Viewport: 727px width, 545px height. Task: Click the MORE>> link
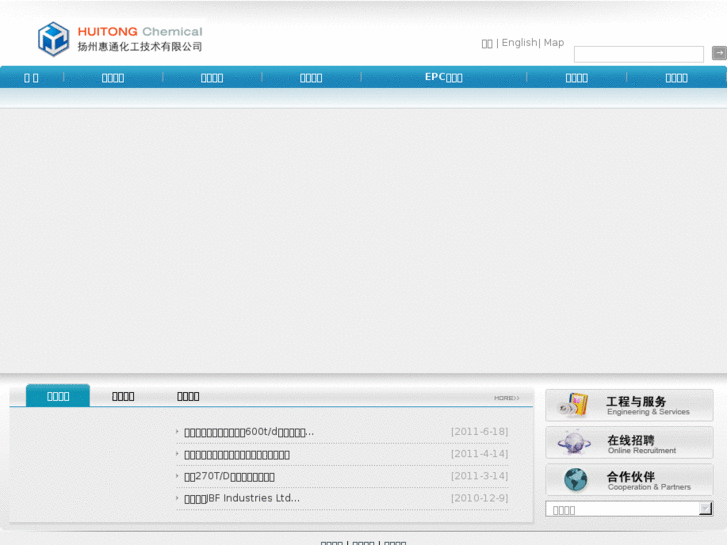(x=506, y=398)
